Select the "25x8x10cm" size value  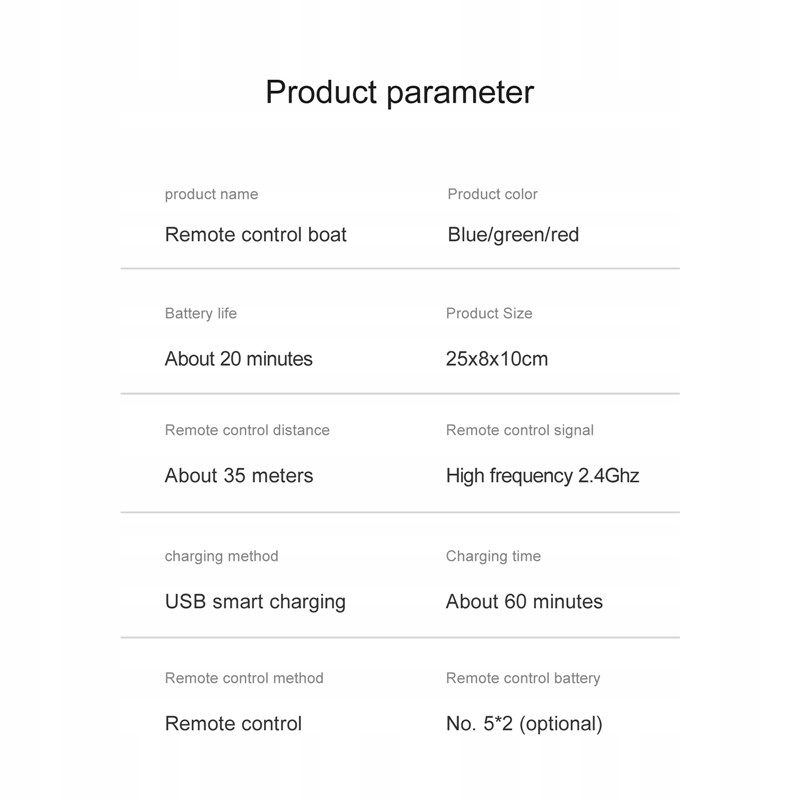click(497, 358)
